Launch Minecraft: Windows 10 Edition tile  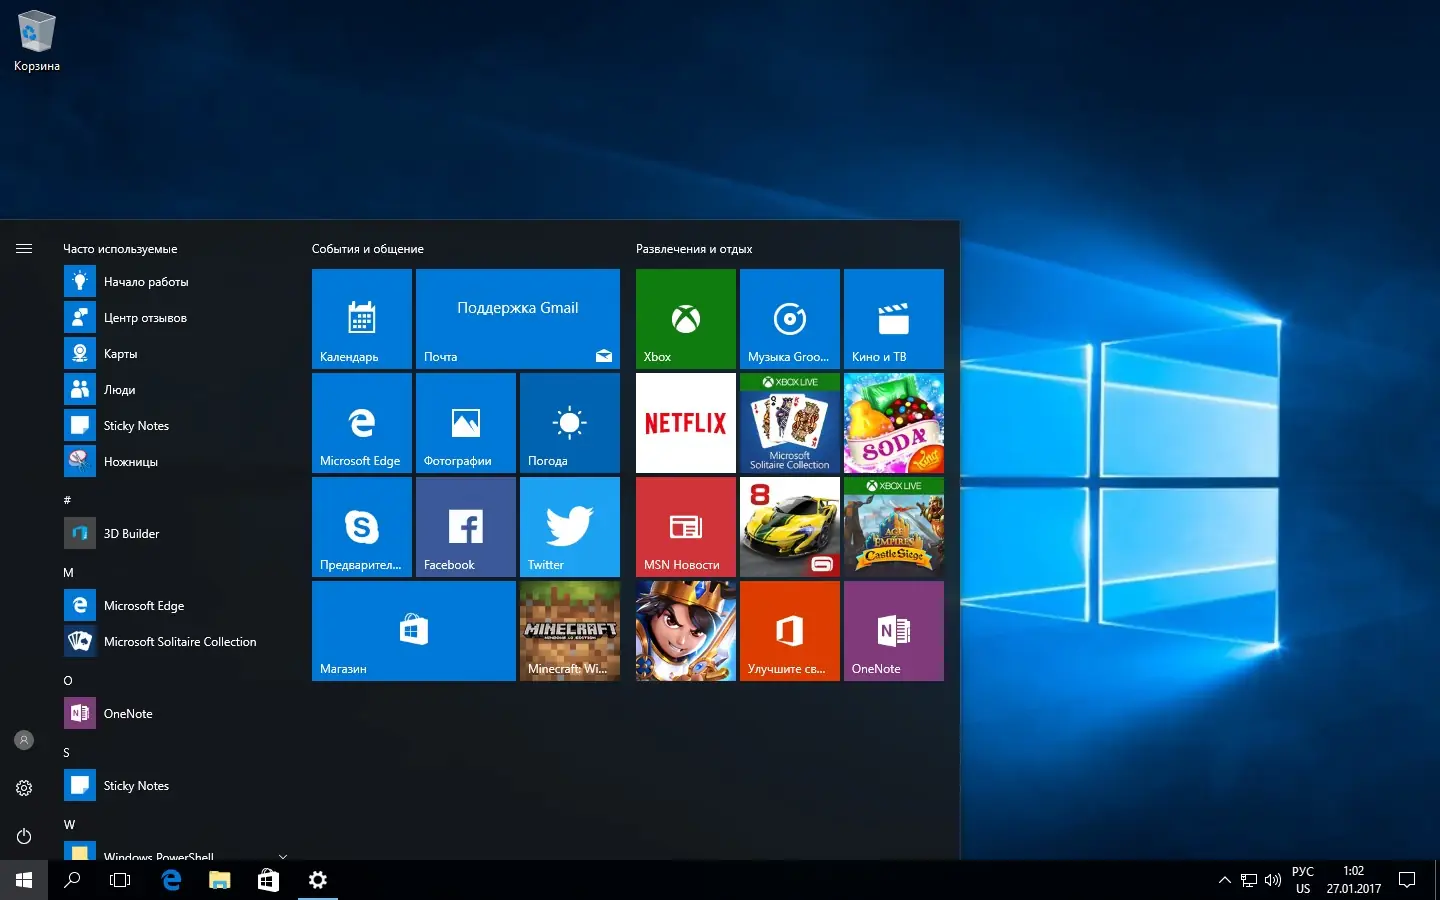pos(569,631)
